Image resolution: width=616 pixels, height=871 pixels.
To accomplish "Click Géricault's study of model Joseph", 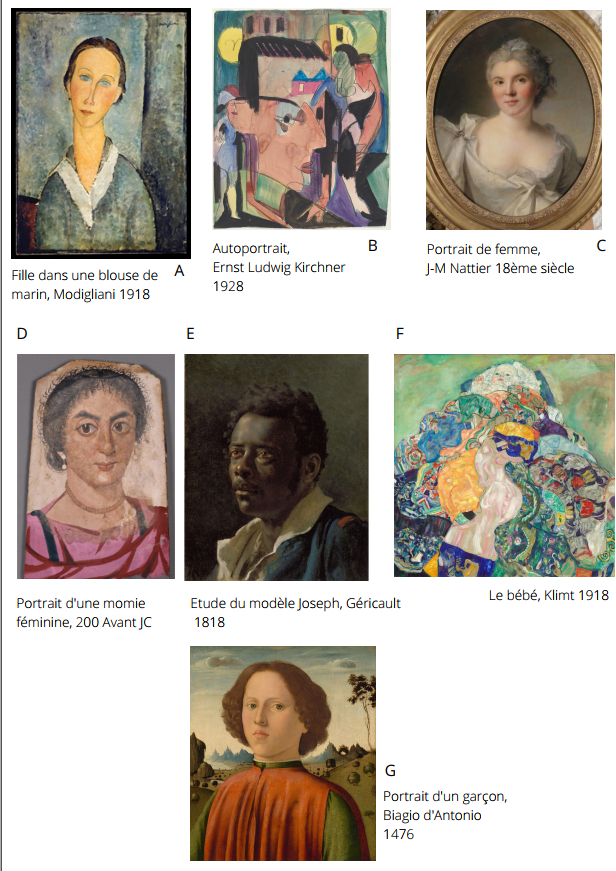I will [x=277, y=467].
